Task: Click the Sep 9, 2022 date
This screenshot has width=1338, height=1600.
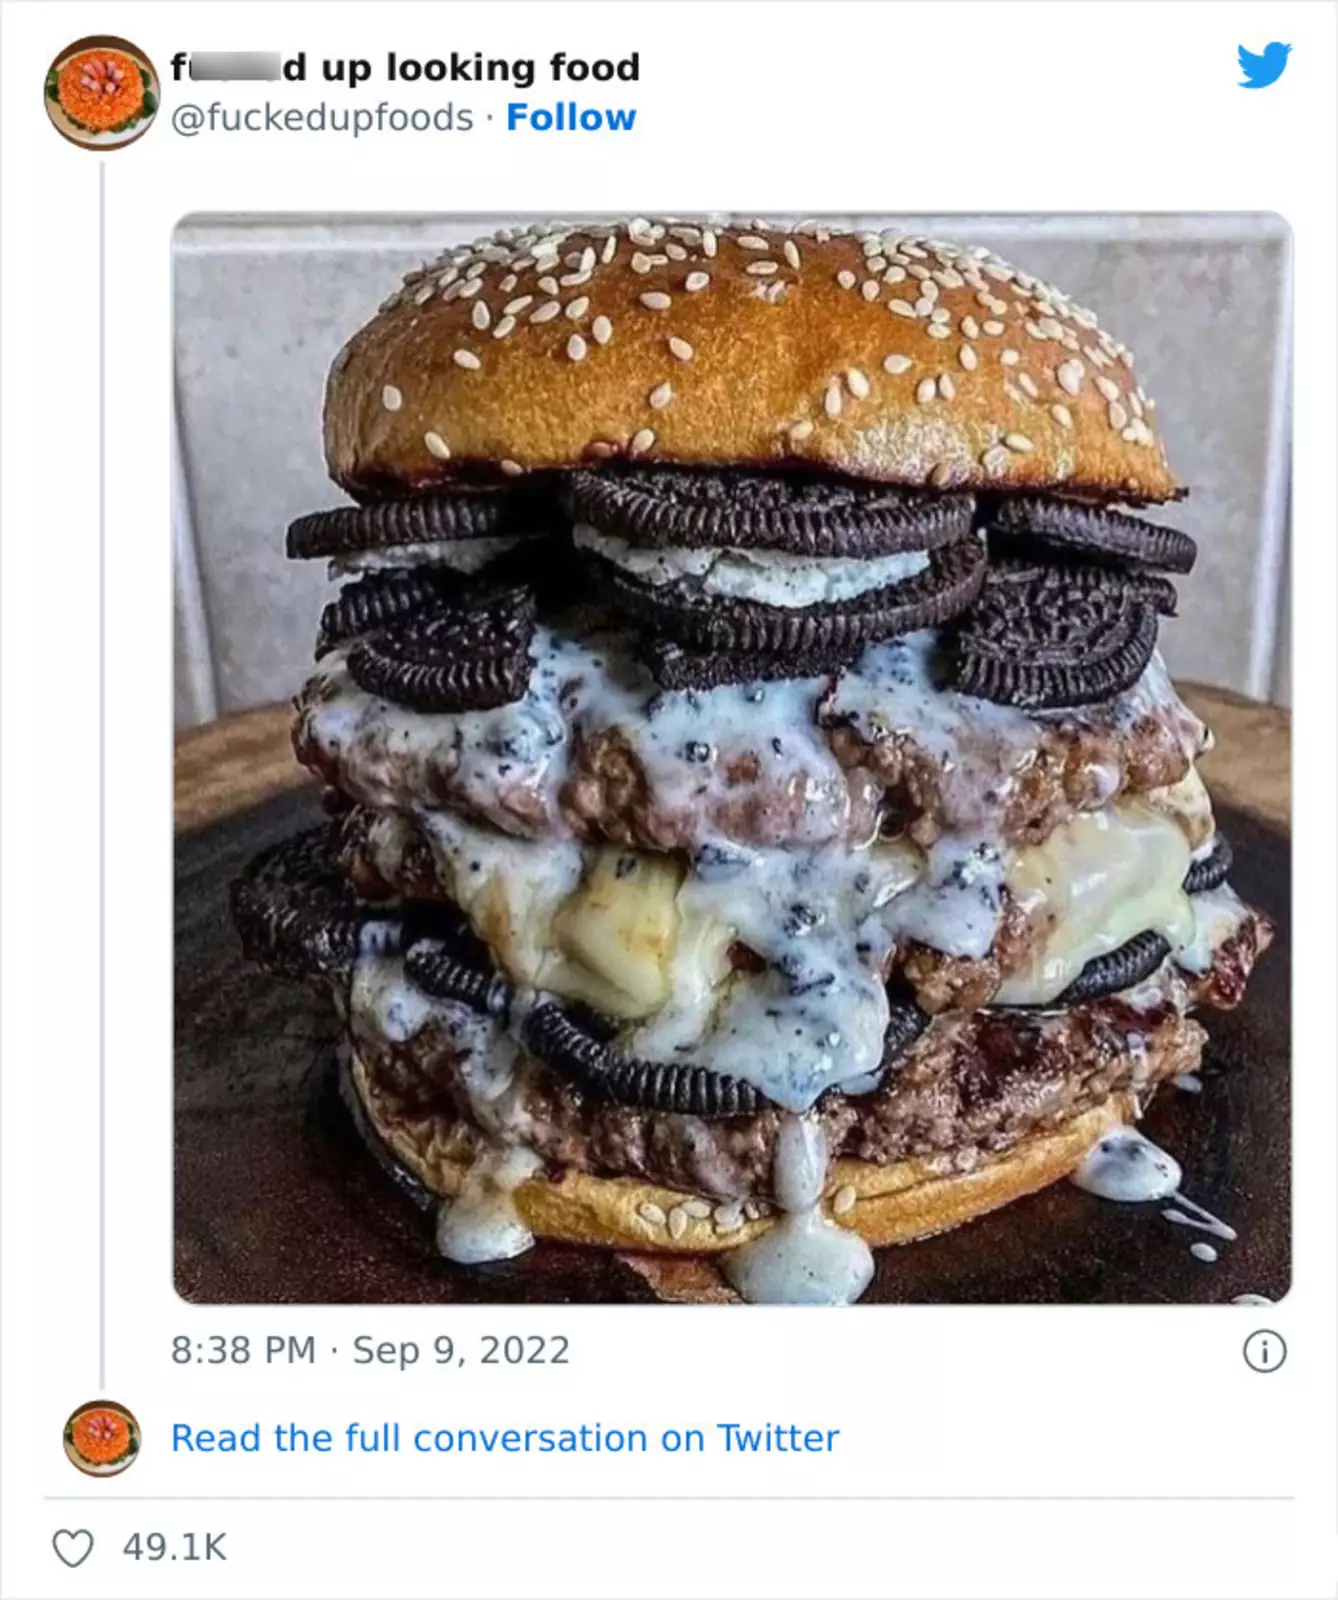Action: [x=461, y=1351]
